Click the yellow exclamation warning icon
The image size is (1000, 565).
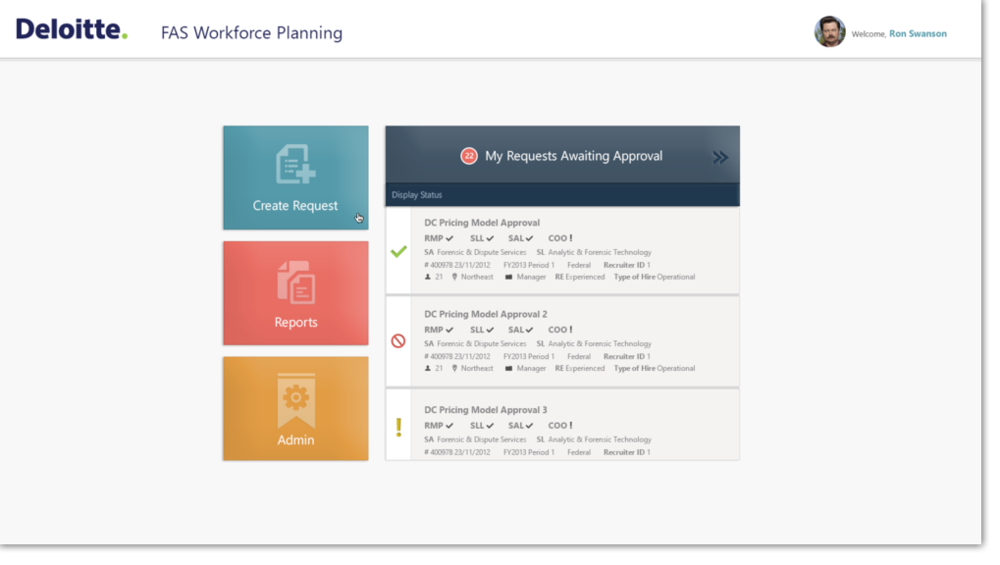pyautogui.click(x=399, y=427)
